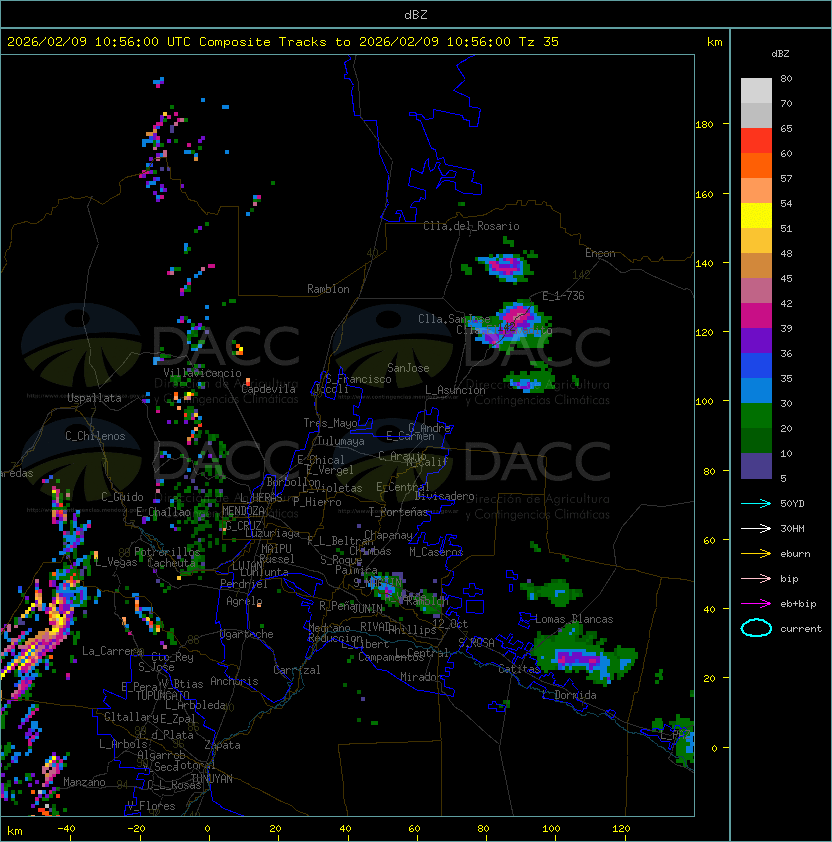Click the cyan 'current' ellipse icon
832x842 pixels.
[x=756, y=628]
